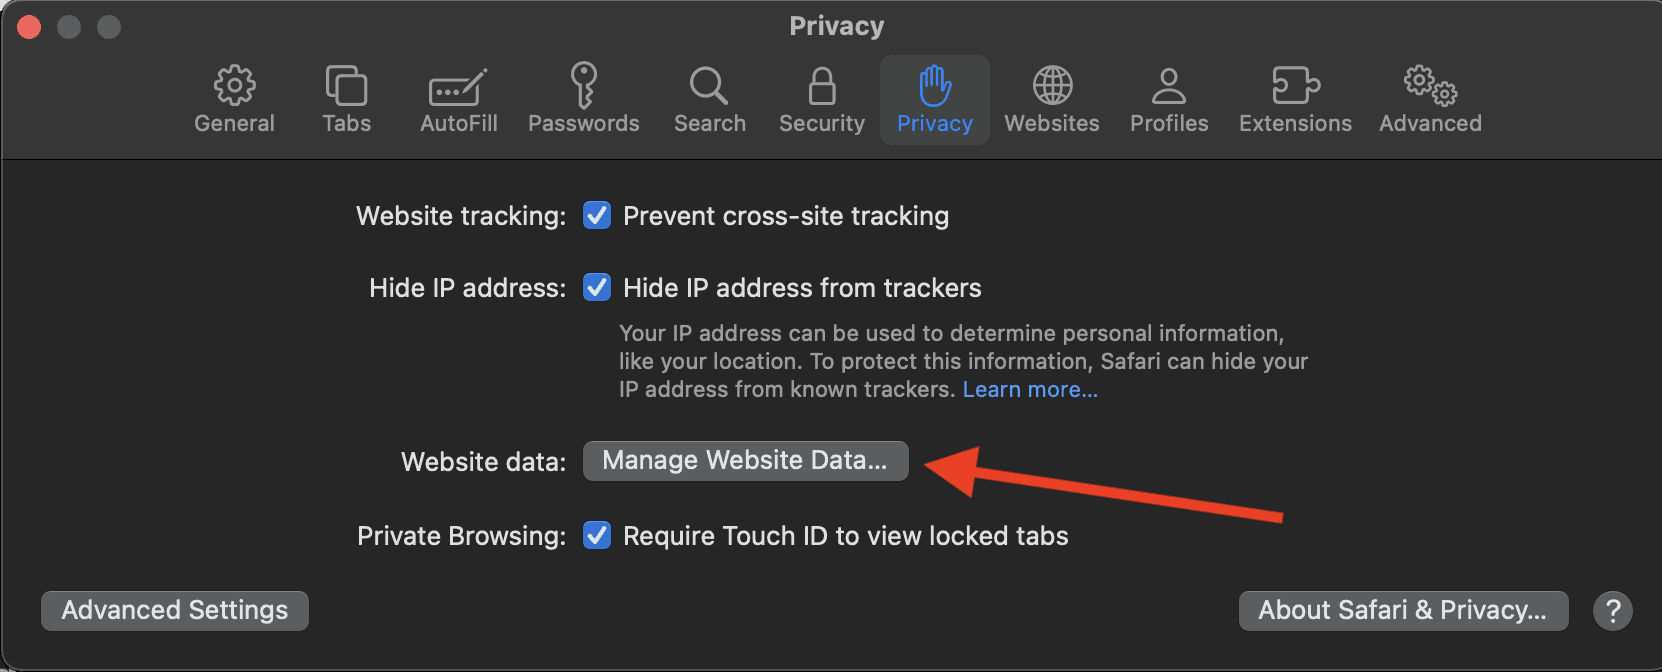Disable Require Touch ID for locked tabs
Image resolution: width=1662 pixels, height=672 pixels.
tap(597, 536)
